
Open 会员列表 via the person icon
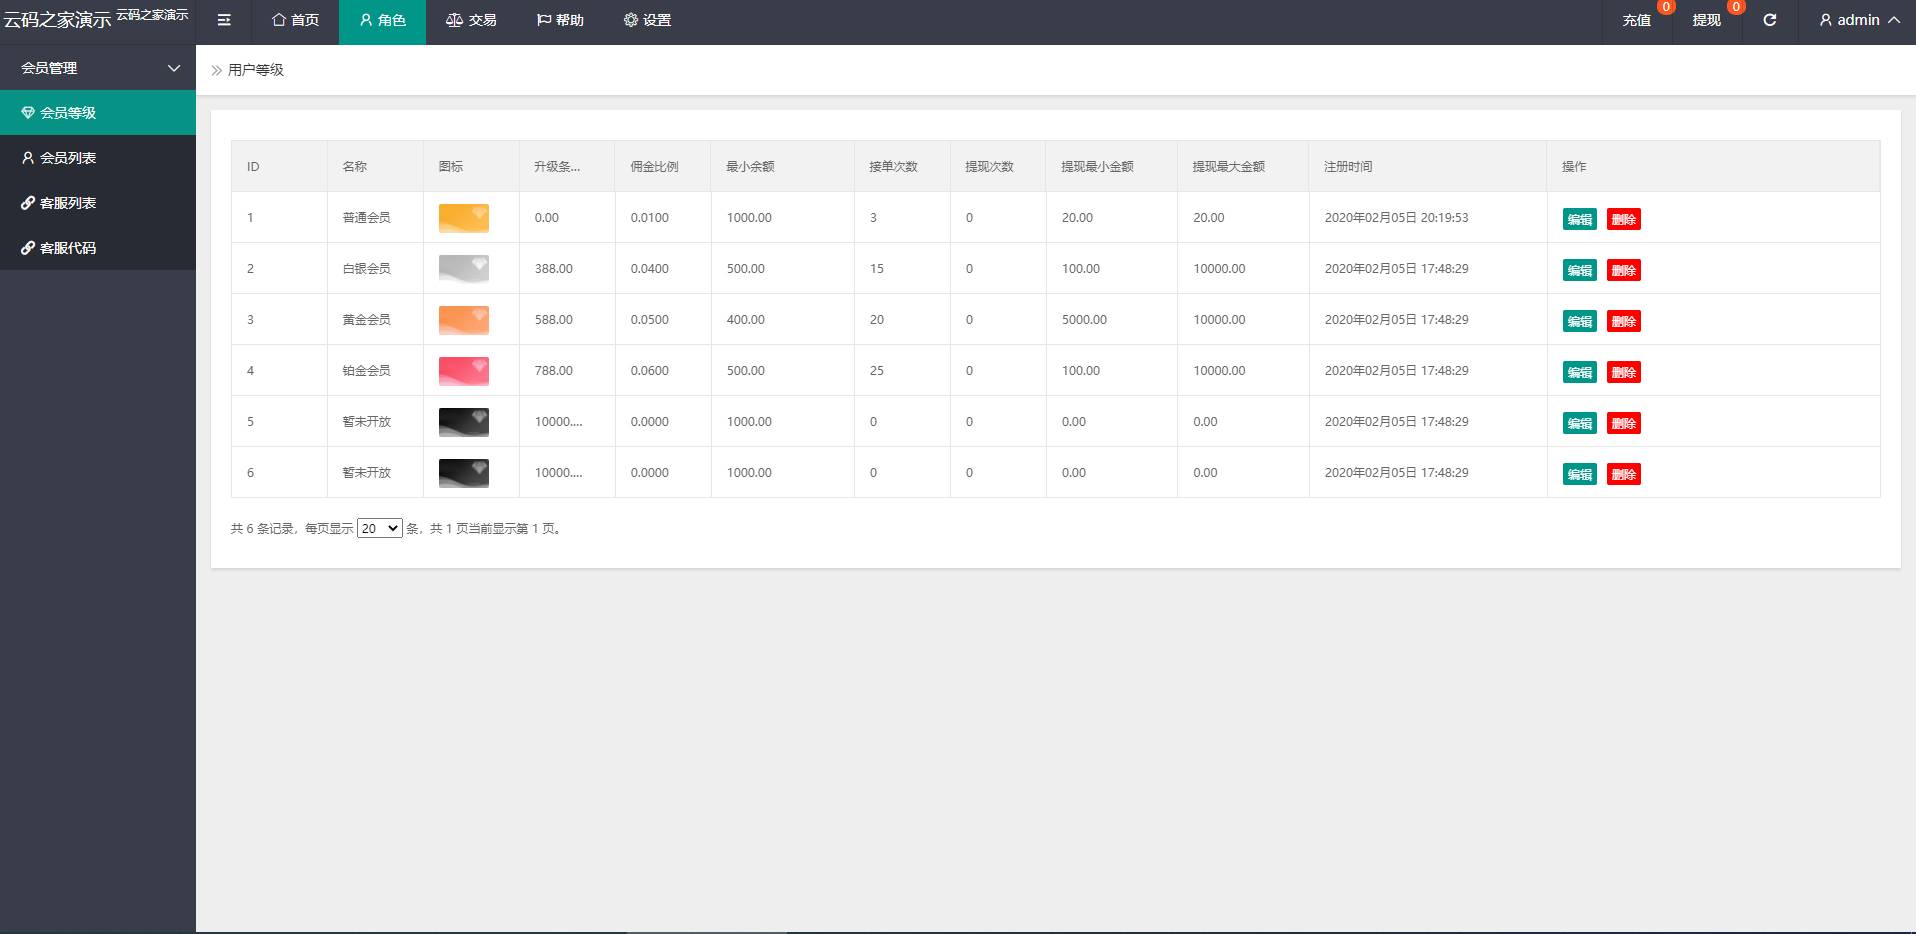27,157
